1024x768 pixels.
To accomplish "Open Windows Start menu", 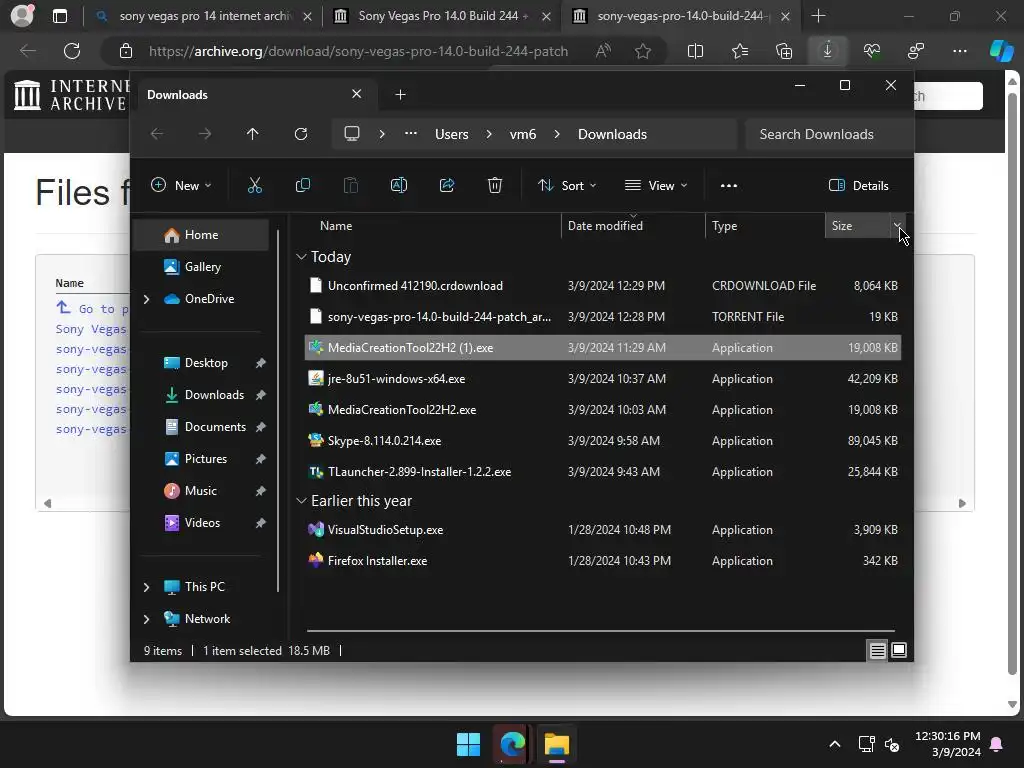I will (468, 744).
